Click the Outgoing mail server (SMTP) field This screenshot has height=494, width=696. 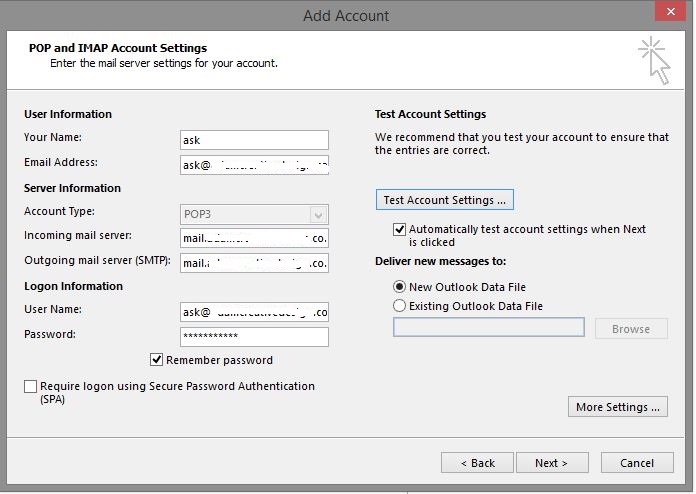pyautogui.click(x=254, y=263)
